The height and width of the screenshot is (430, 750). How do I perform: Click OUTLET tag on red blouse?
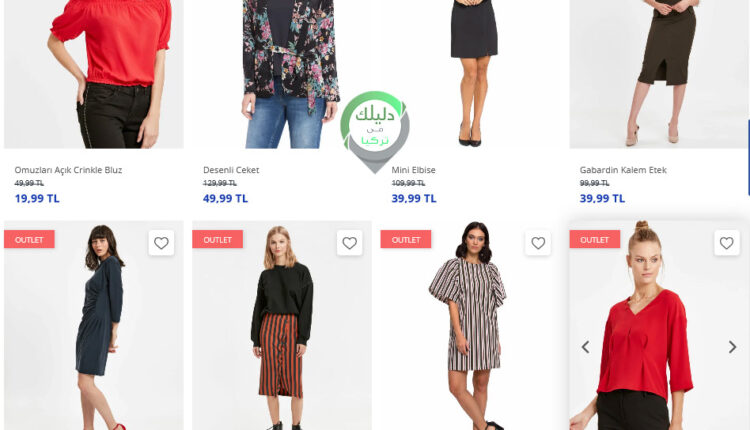click(x=595, y=239)
